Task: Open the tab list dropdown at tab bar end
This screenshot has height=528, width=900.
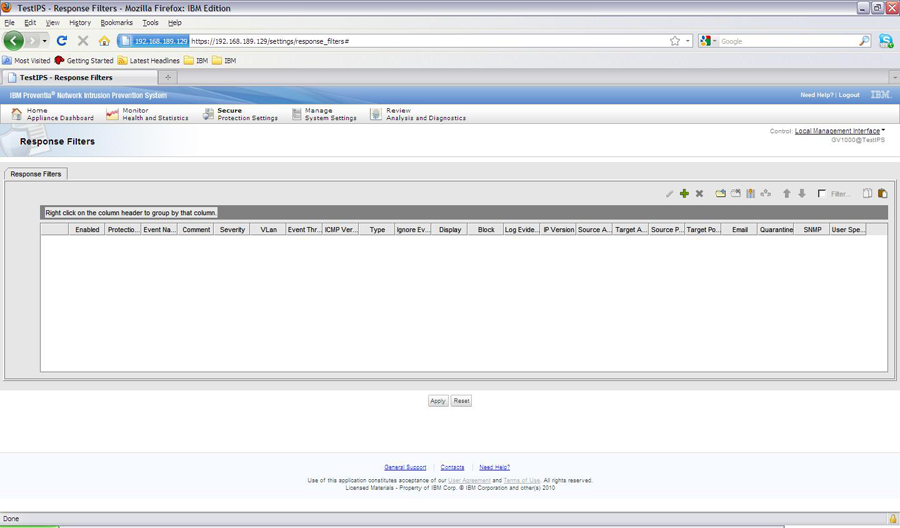Action: 894,77
